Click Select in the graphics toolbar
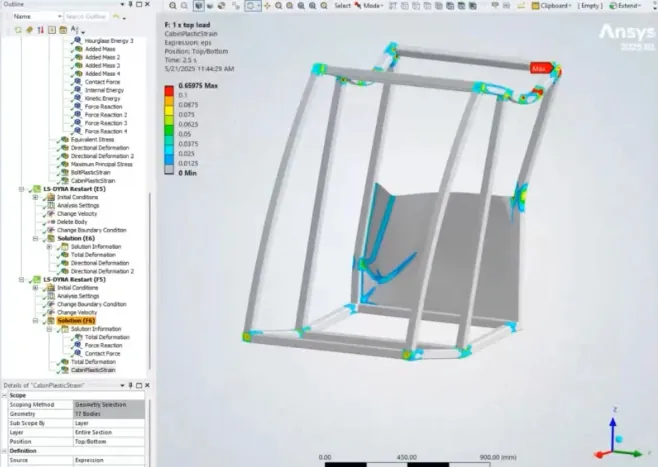This screenshot has height=467, width=658. pos(342,6)
